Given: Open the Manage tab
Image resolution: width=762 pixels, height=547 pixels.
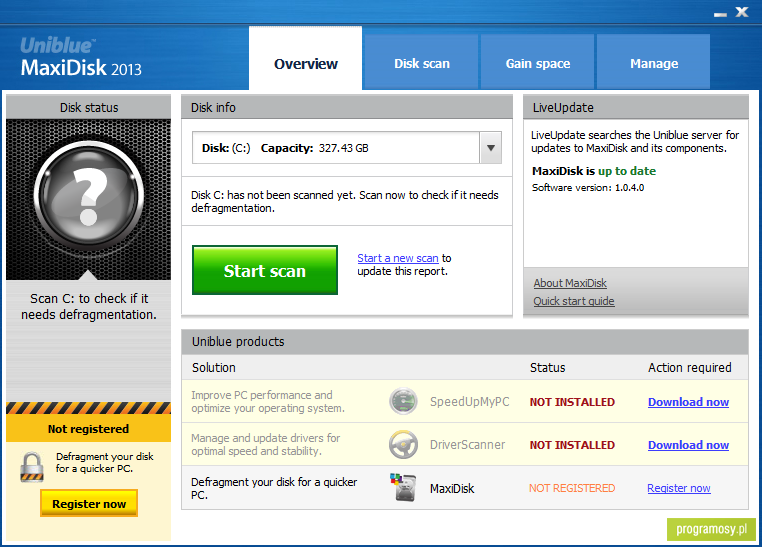Looking at the screenshot, I should (654, 62).
